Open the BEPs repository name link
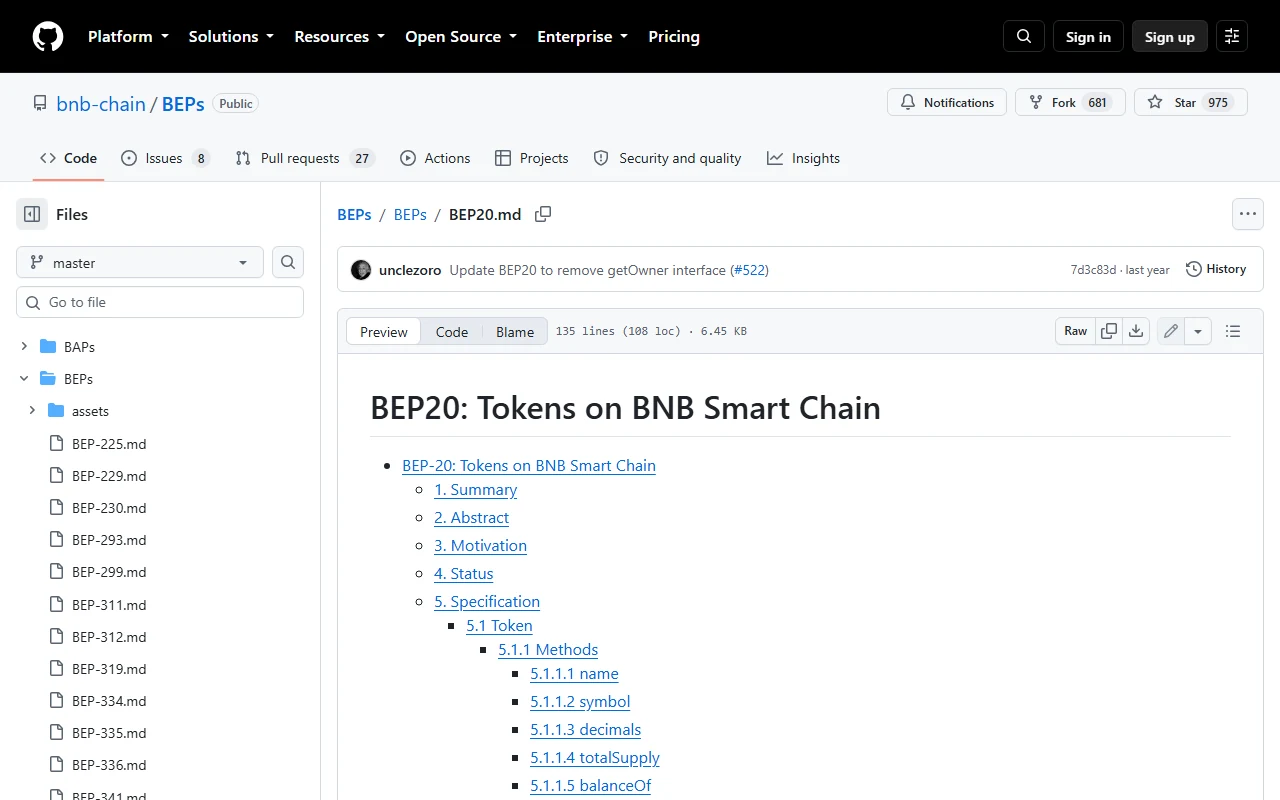The height and width of the screenshot is (800, 1280). 183,103
